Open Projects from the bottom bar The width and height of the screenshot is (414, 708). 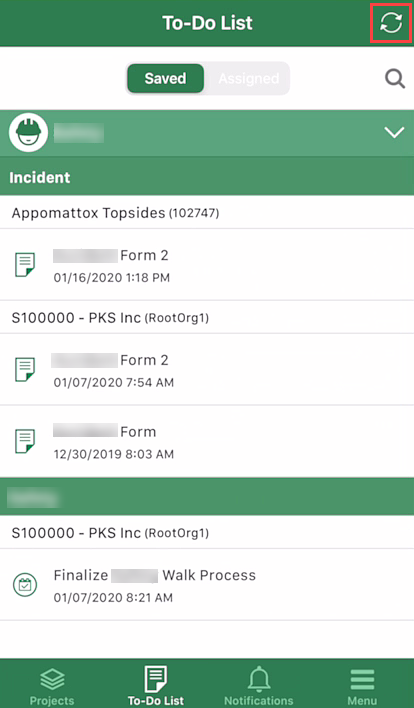tap(52, 686)
